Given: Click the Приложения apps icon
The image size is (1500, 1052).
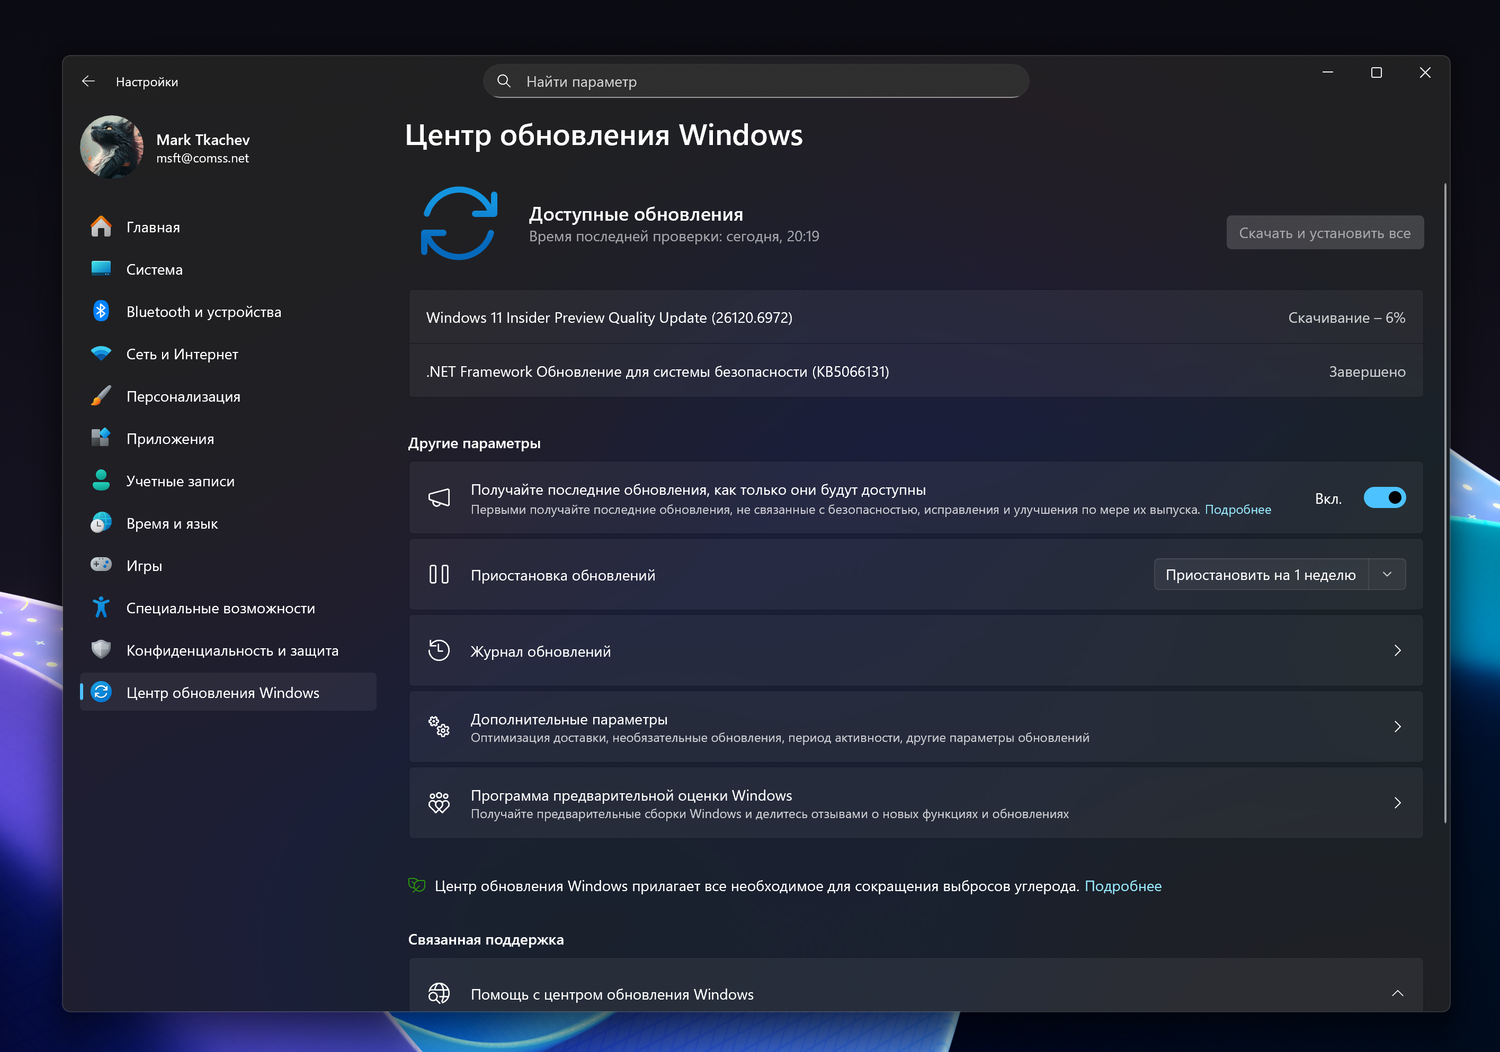Looking at the screenshot, I should [101, 438].
